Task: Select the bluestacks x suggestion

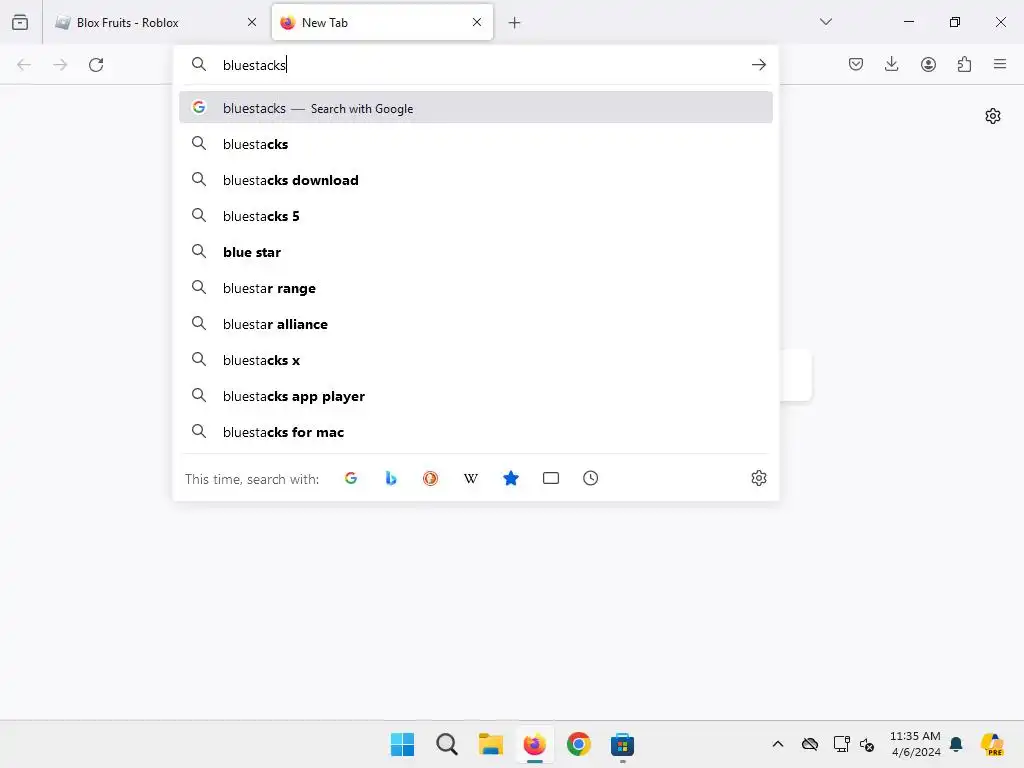Action: coord(476,360)
